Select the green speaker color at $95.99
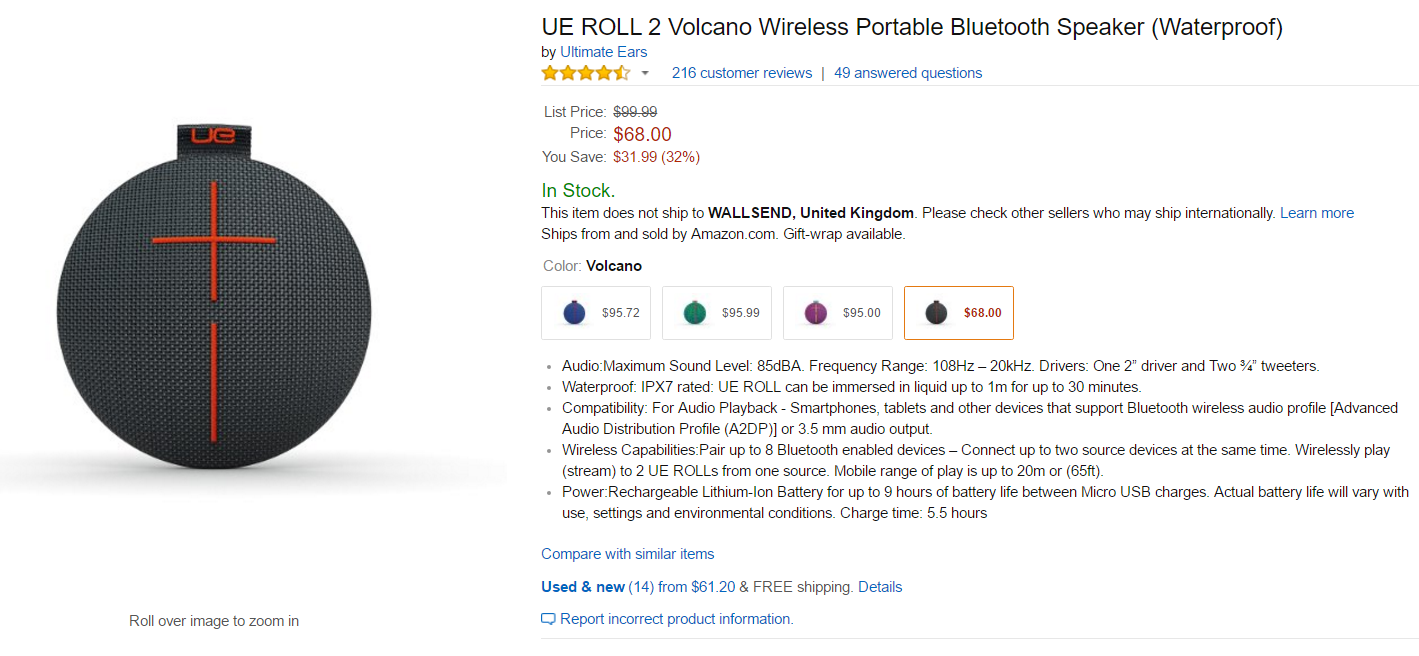This screenshot has width=1419, height=656. tap(716, 313)
